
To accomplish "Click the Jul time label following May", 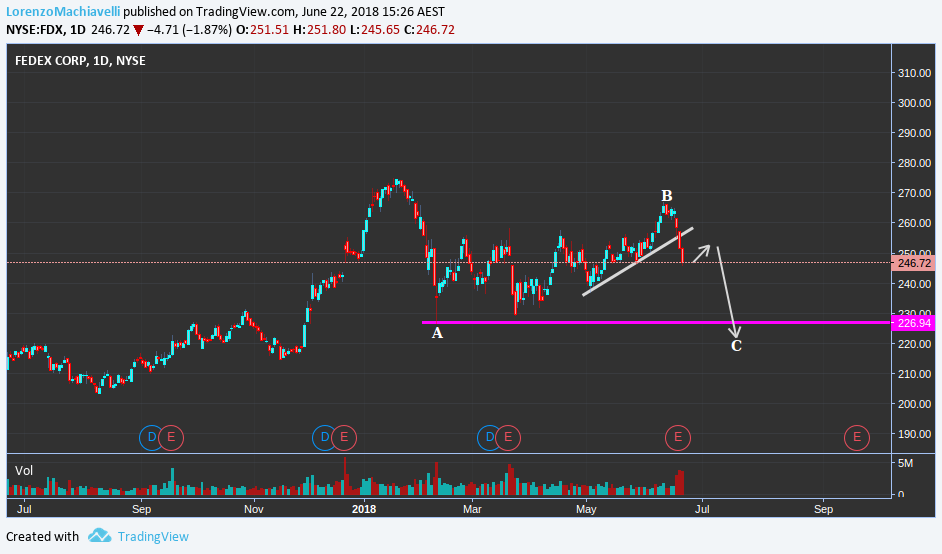I will [702, 509].
